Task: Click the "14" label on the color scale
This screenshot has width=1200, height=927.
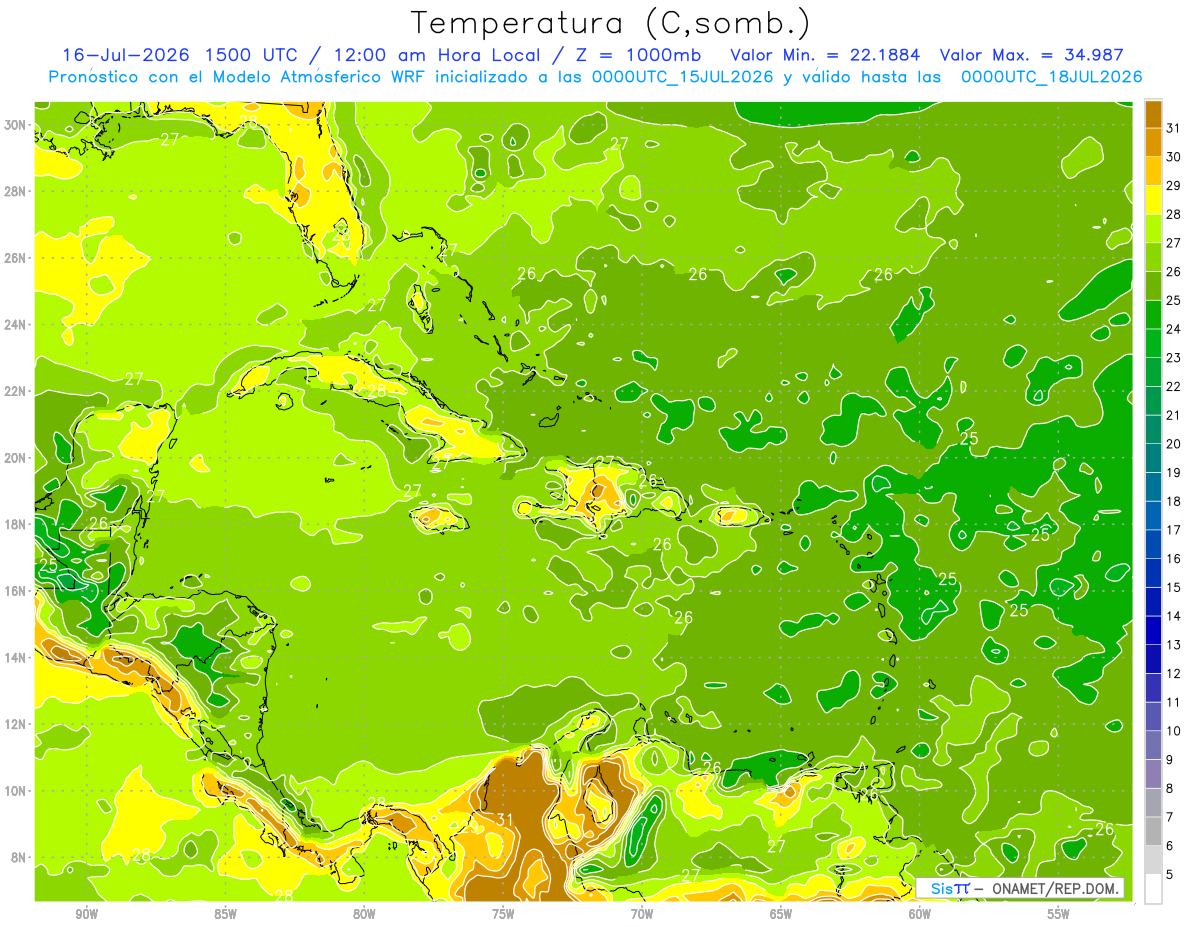Action: (1174, 616)
